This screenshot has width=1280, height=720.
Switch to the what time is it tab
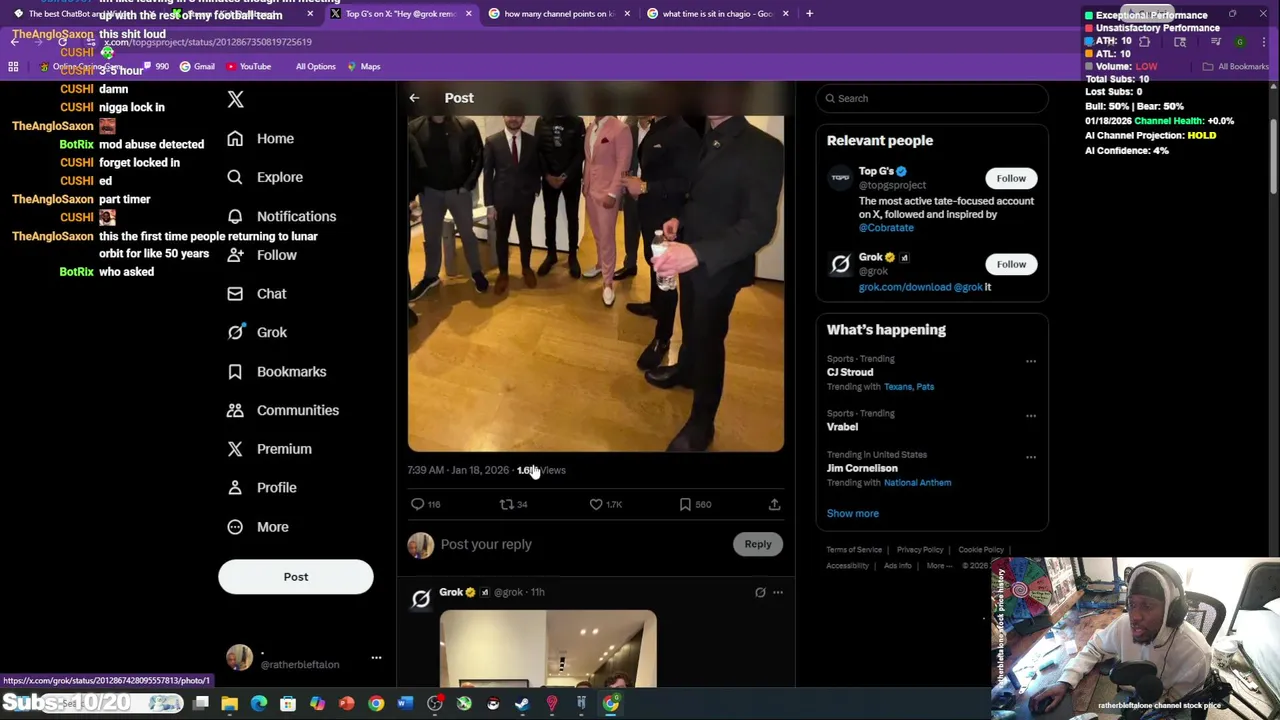point(718,14)
